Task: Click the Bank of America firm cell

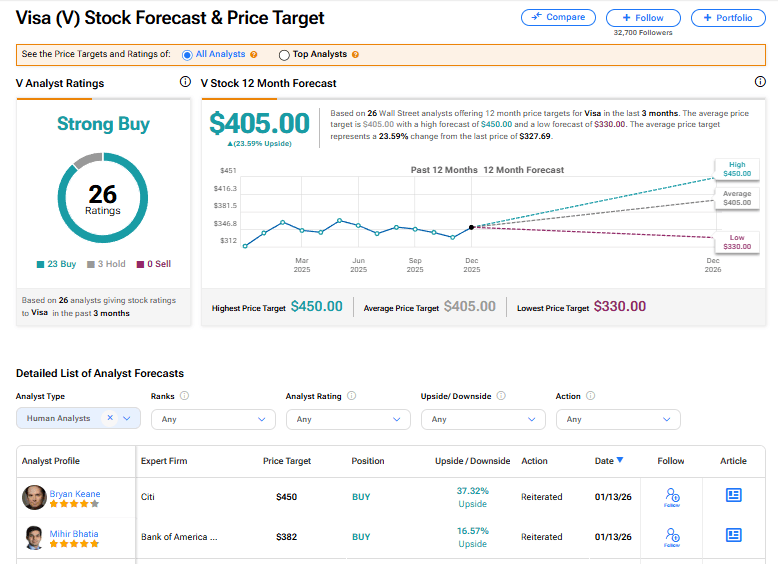Action: pyautogui.click(x=179, y=537)
